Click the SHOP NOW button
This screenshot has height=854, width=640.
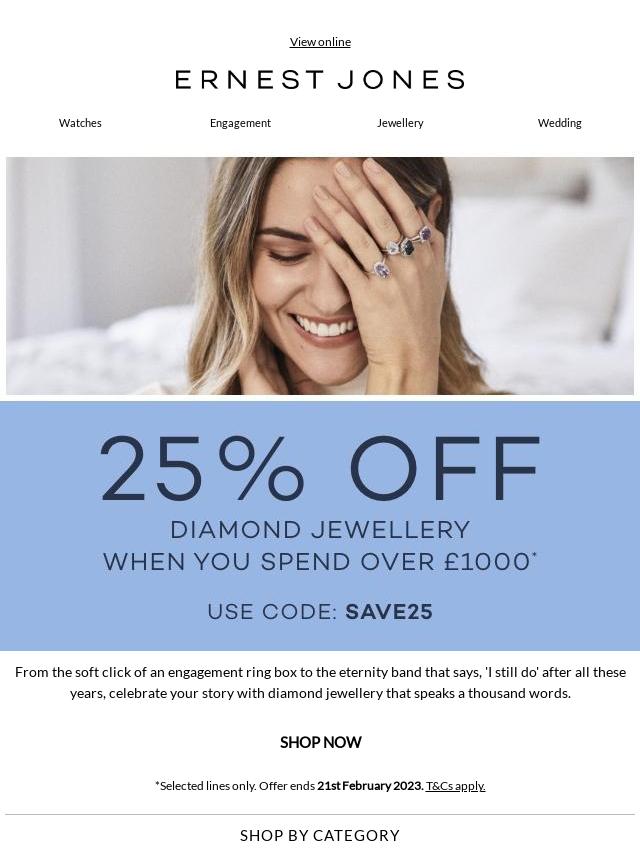320,742
